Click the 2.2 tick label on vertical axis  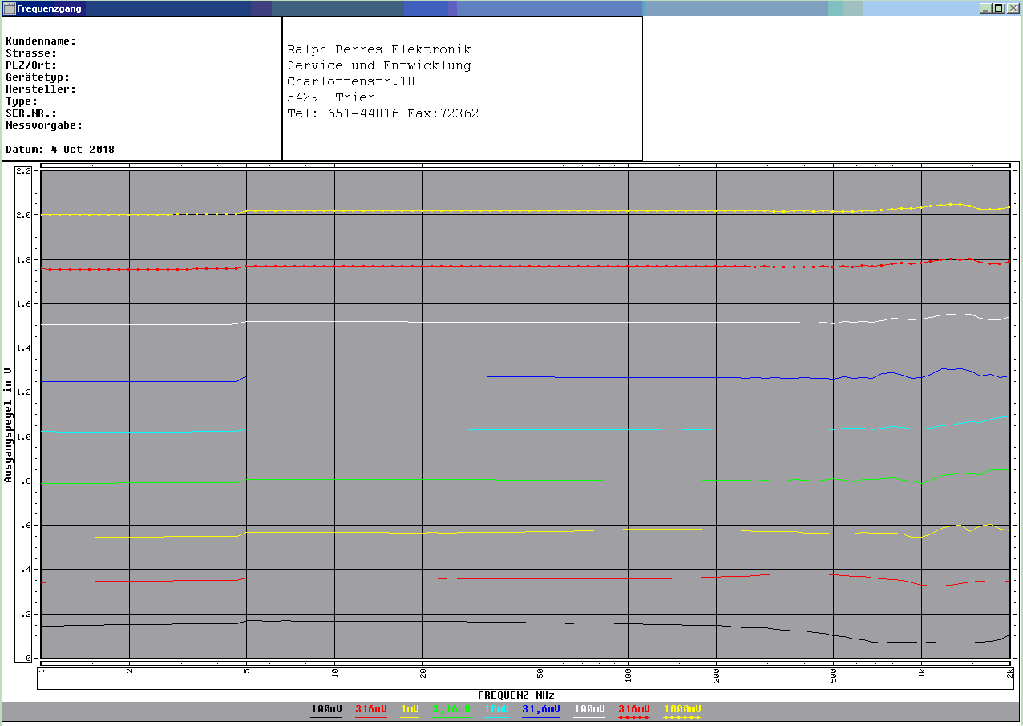(23, 171)
